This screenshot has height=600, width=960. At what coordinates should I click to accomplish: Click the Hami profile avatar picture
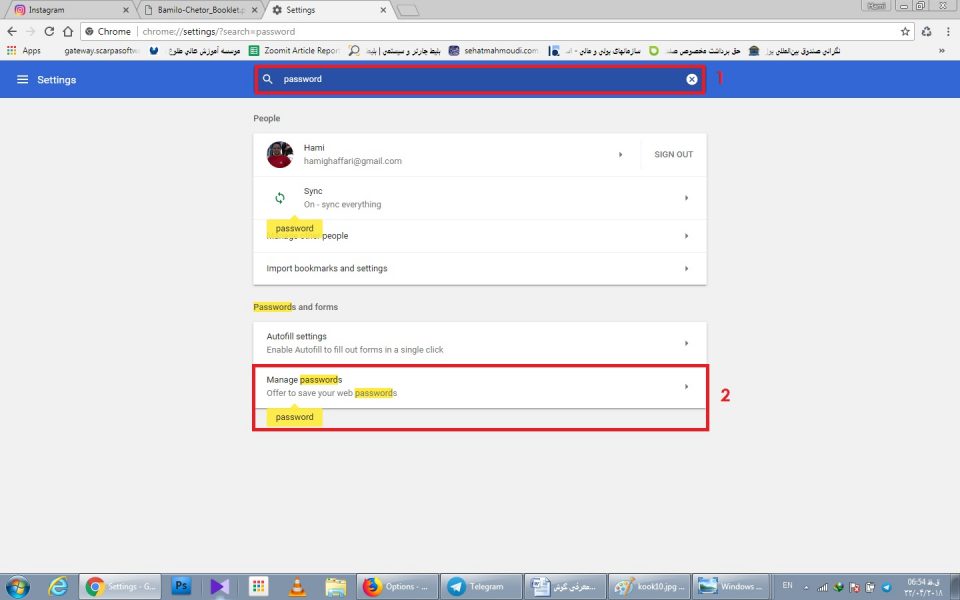pyautogui.click(x=280, y=155)
